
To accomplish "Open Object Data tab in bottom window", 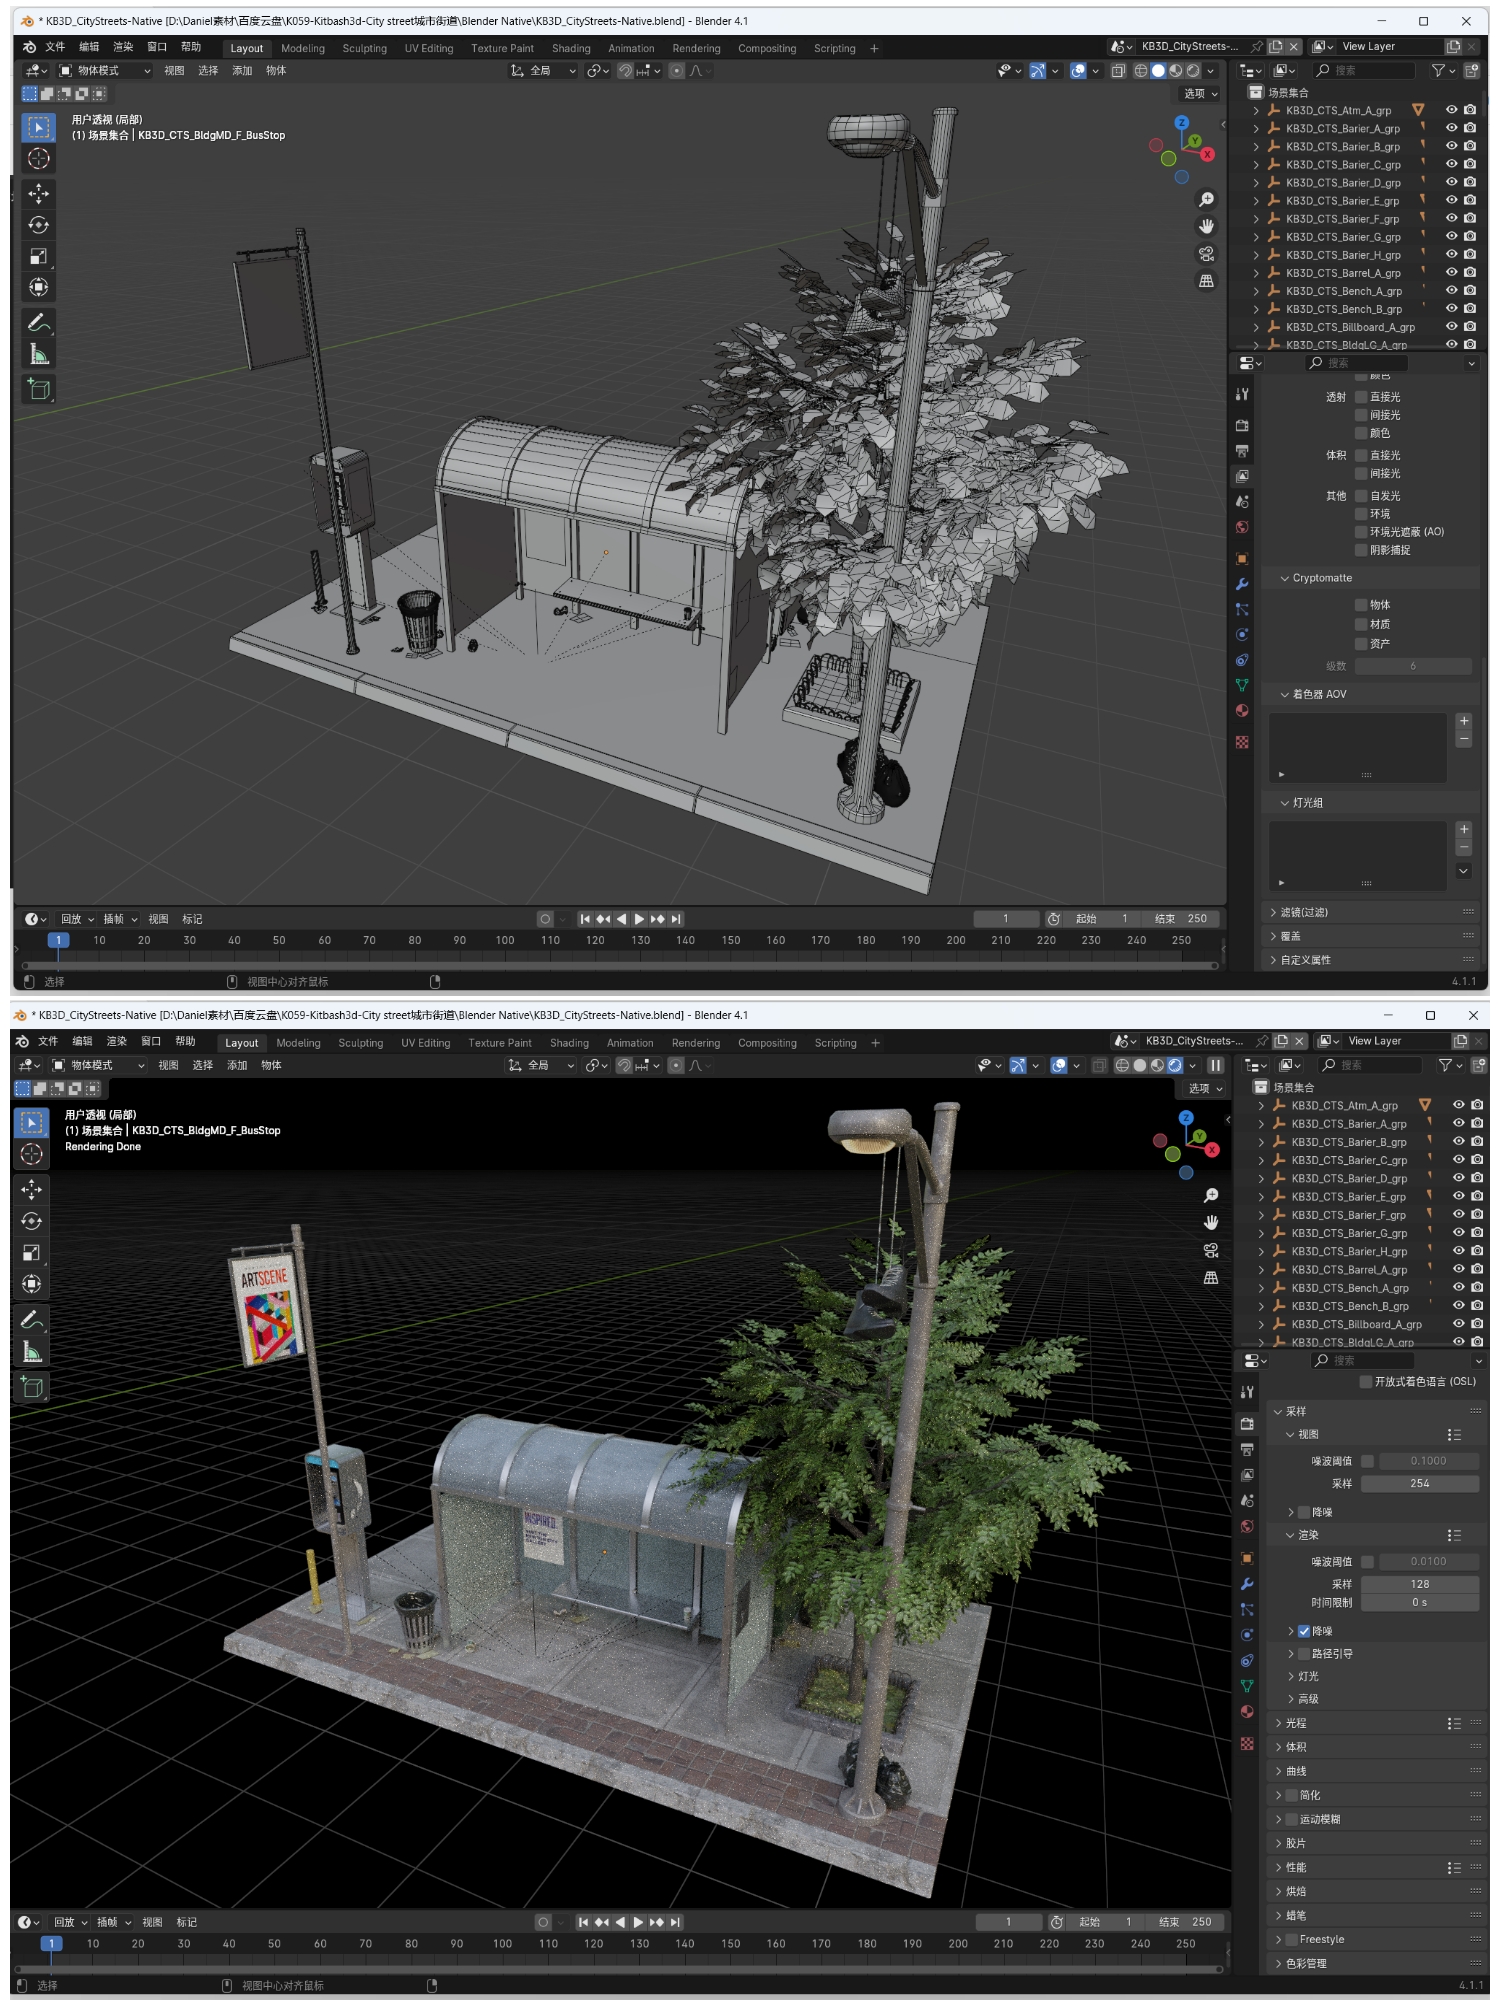I will [x=1247, y=1686].
